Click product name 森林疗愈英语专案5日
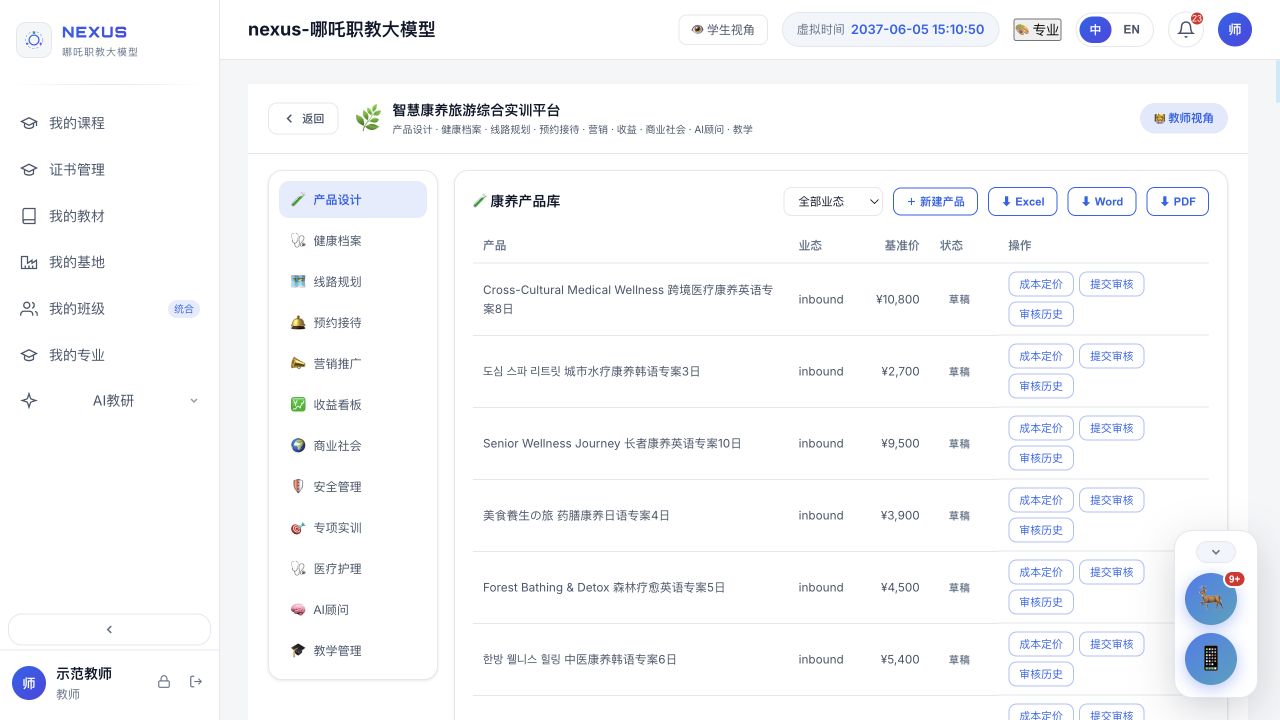The height and width of the screenshot is (720, 1280). [669, 588]
